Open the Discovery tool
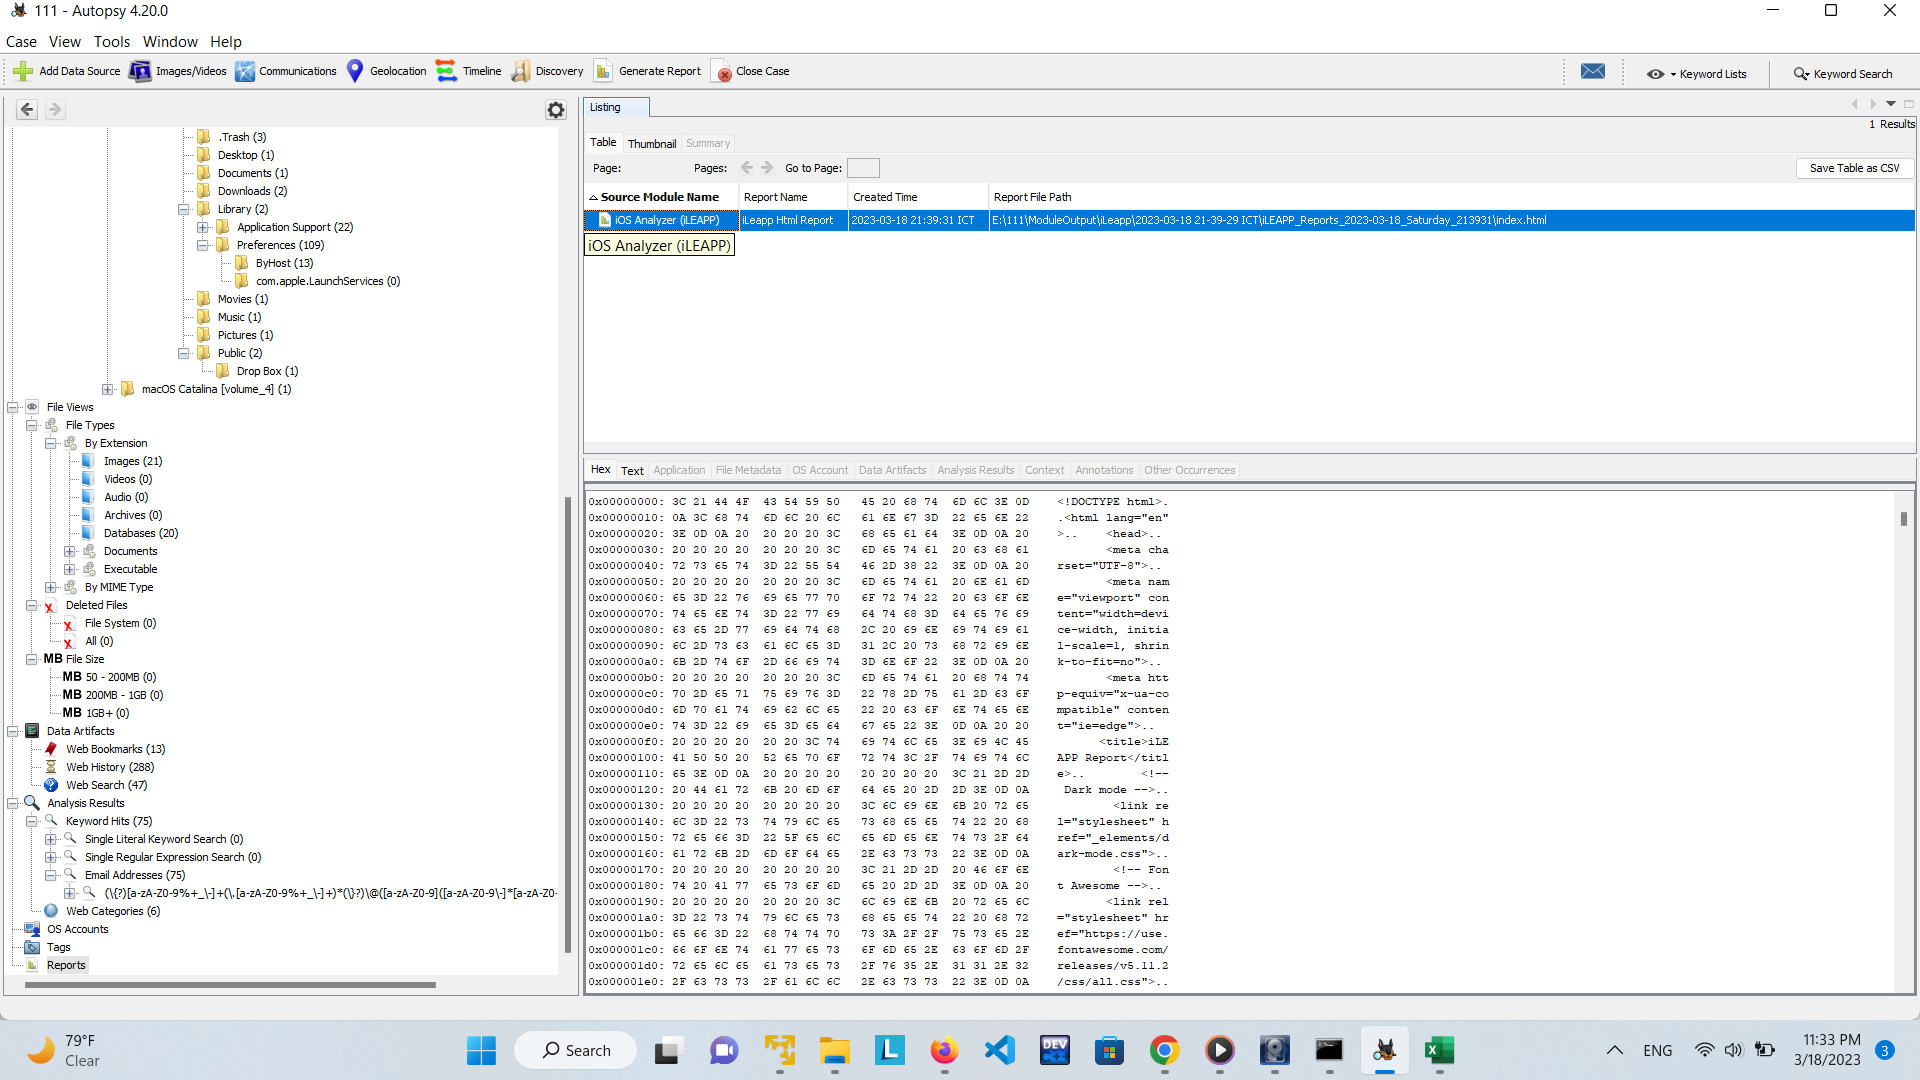 [547, 71]
